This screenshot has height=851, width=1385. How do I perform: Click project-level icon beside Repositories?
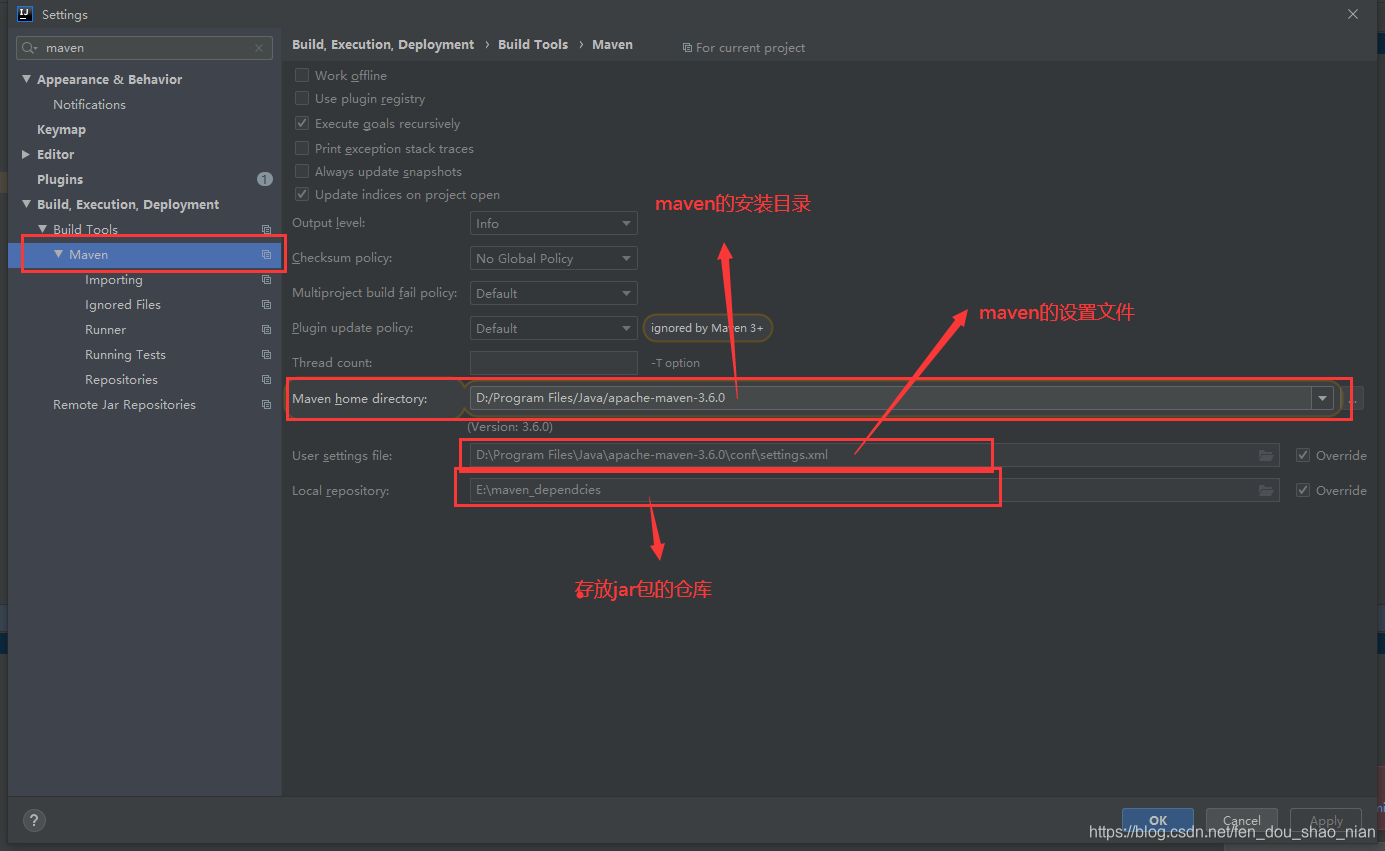pos(266,380)
